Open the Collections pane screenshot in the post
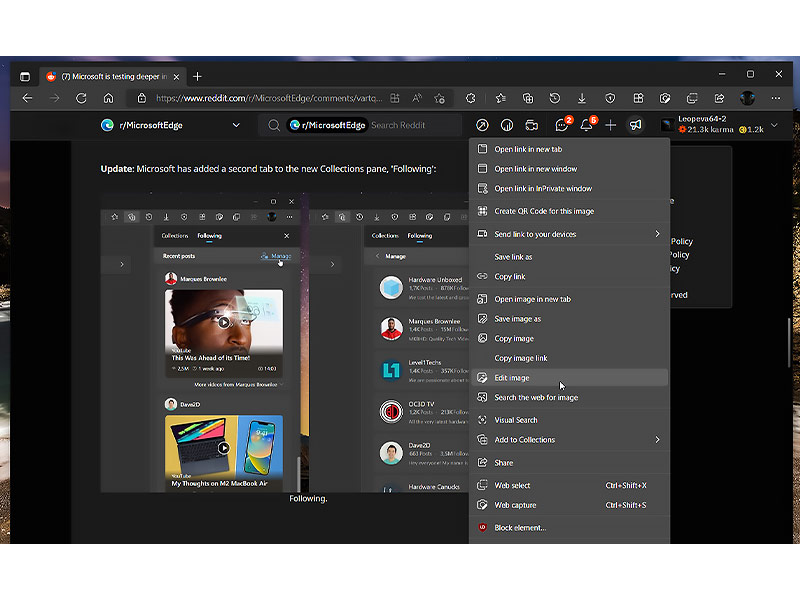This screenshot has width=800, height=600. pyautogui.click(x=285, y=343)
